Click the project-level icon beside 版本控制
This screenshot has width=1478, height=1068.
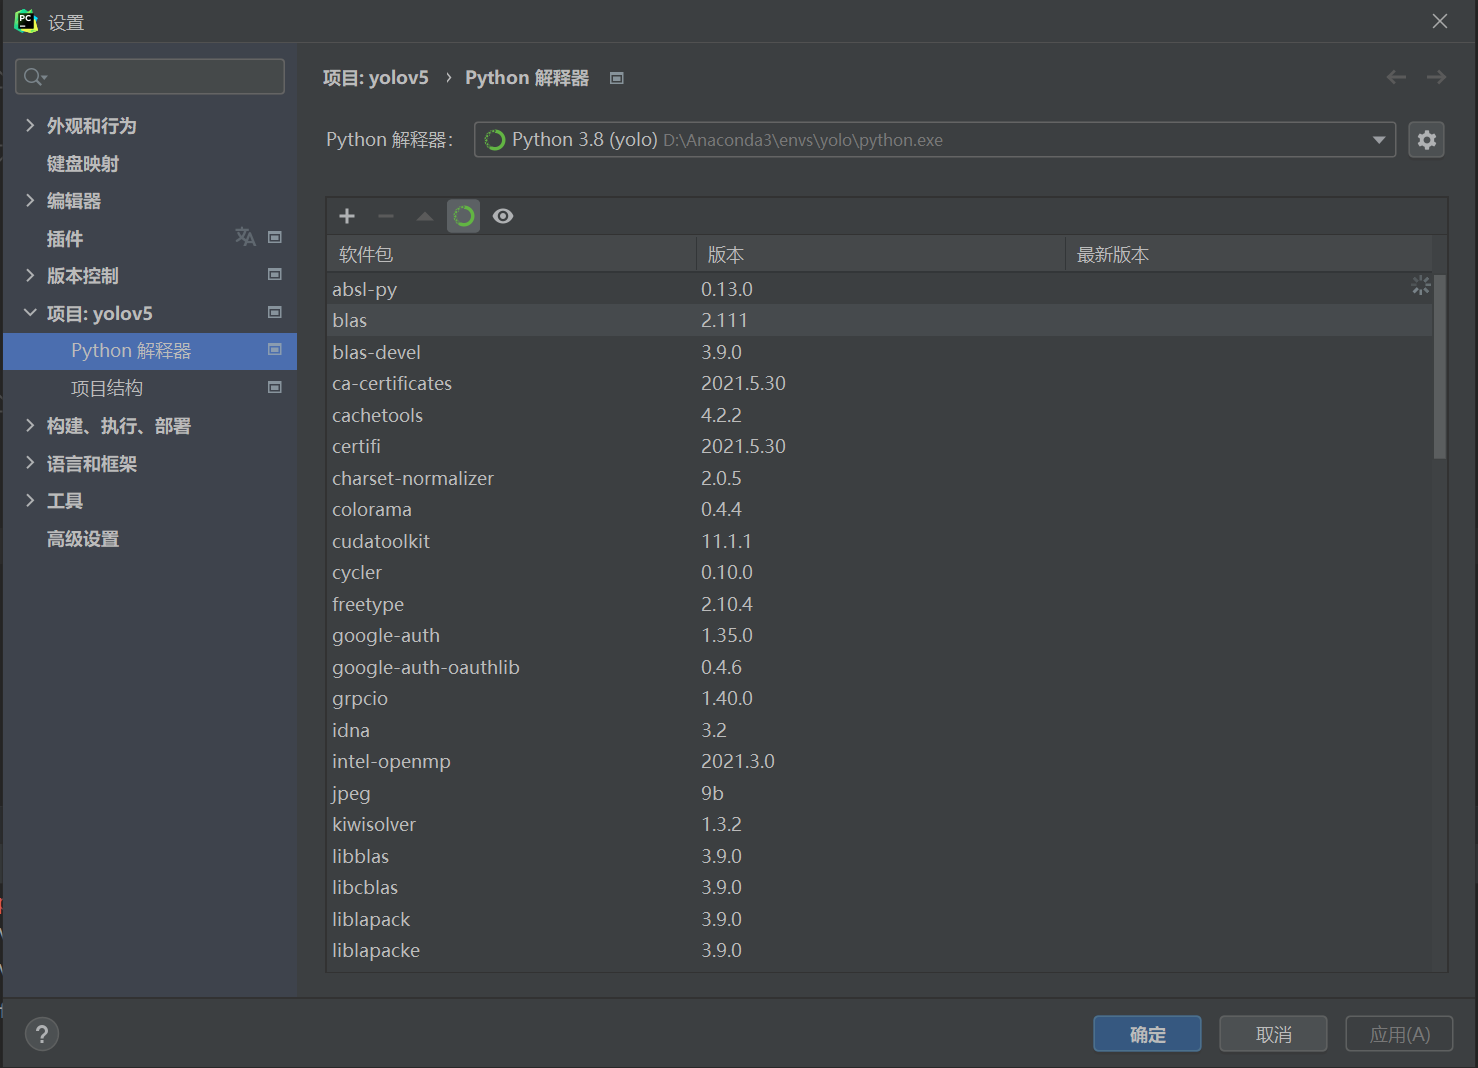tap(275, 274)
